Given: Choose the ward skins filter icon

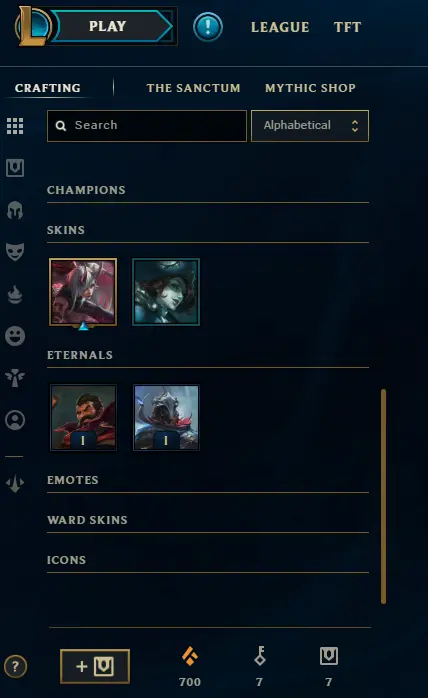Looking at the screenshot, I should 15,378.
